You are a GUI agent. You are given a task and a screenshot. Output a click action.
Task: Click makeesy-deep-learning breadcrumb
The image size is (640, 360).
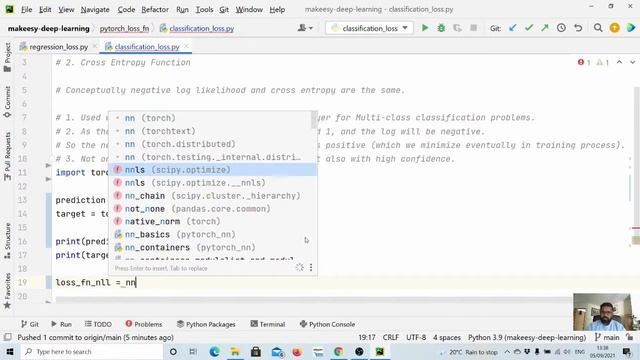(49, 29)
